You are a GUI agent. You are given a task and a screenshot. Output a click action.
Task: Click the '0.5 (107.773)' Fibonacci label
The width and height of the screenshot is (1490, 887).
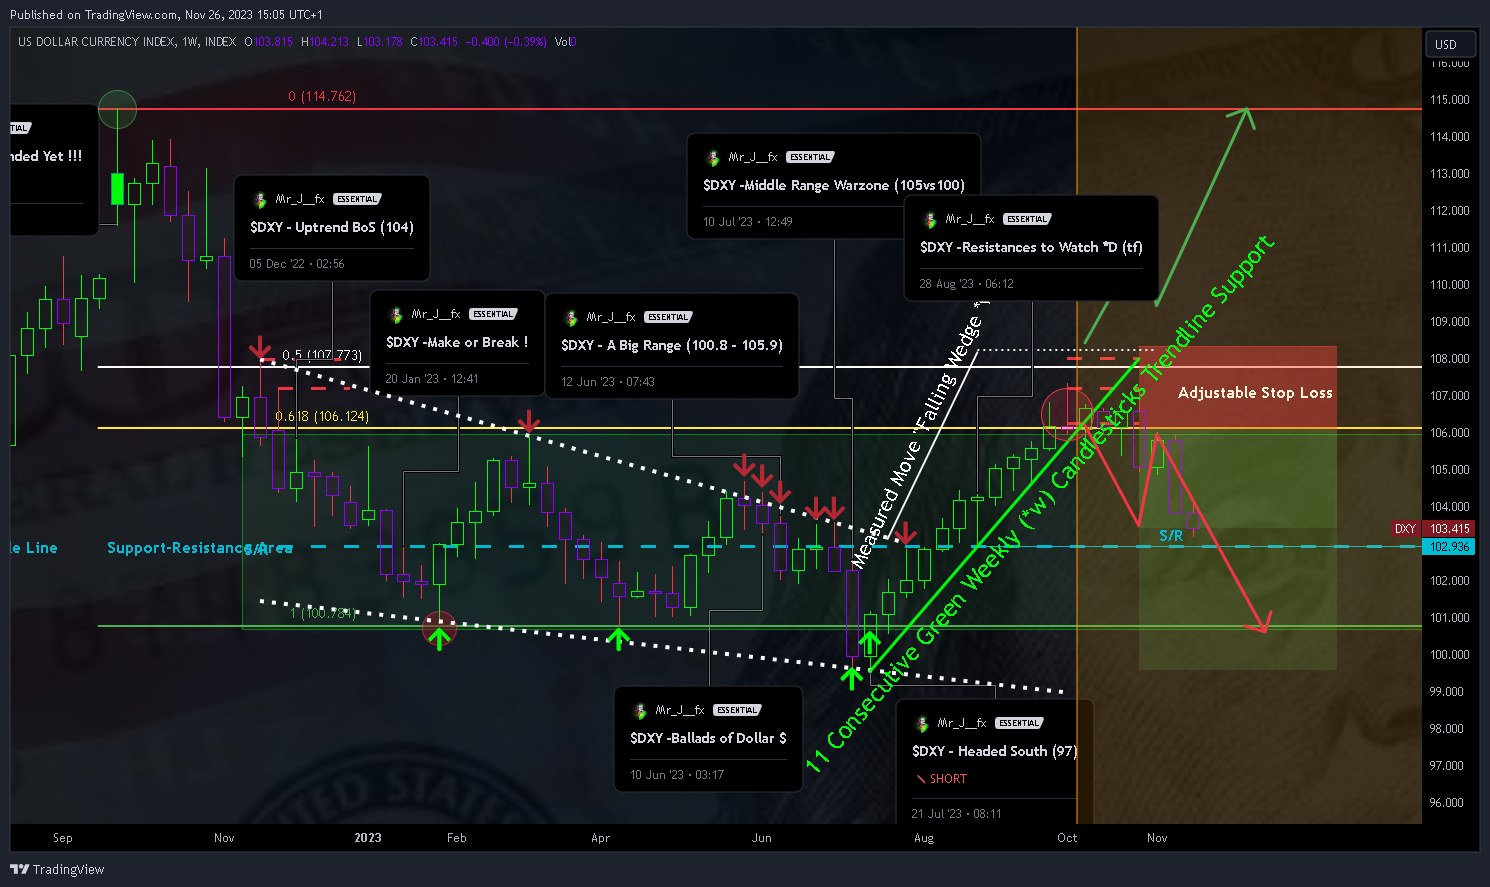tap(322, 355)
